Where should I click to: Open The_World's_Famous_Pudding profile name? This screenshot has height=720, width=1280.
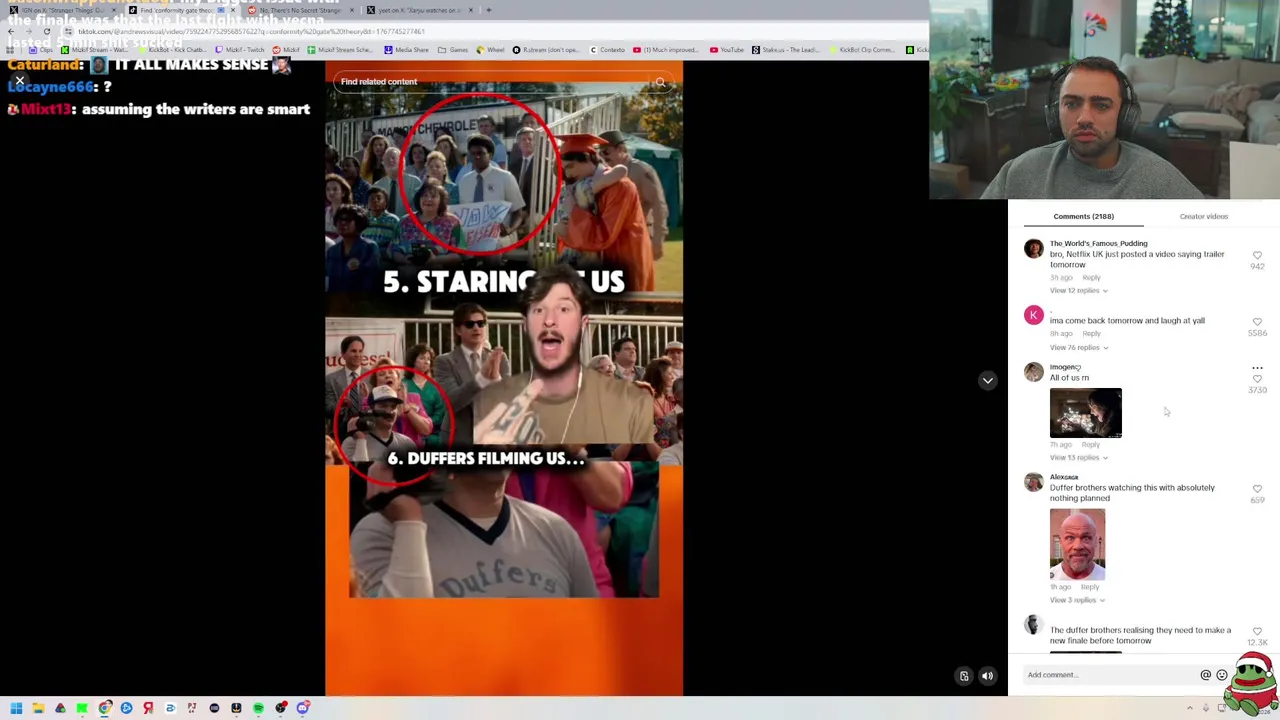(x=1098, y=243)
